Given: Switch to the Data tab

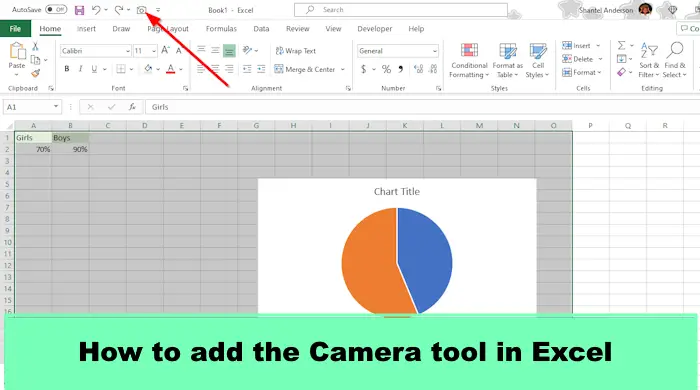Looking at the screenshot, I should 261,29.
